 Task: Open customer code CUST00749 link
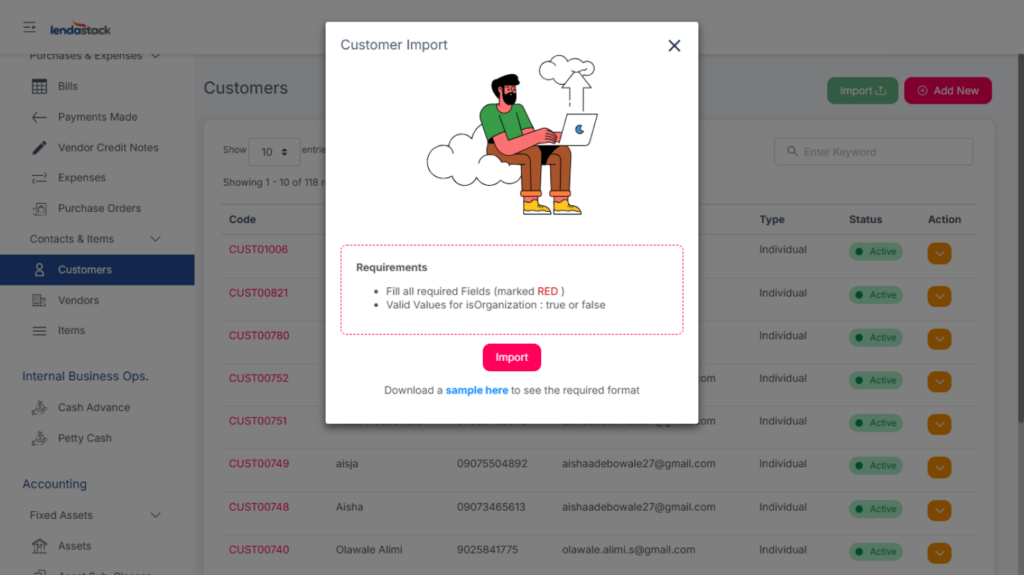coord(259,464)
